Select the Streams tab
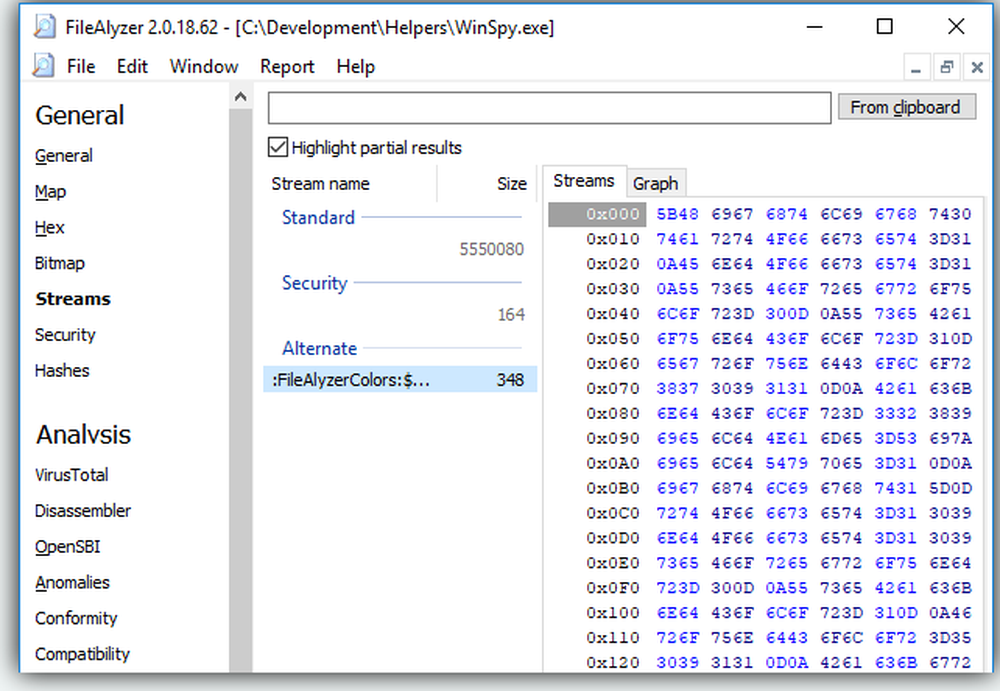Screen dimensions: 1000x691 point(584,181)
